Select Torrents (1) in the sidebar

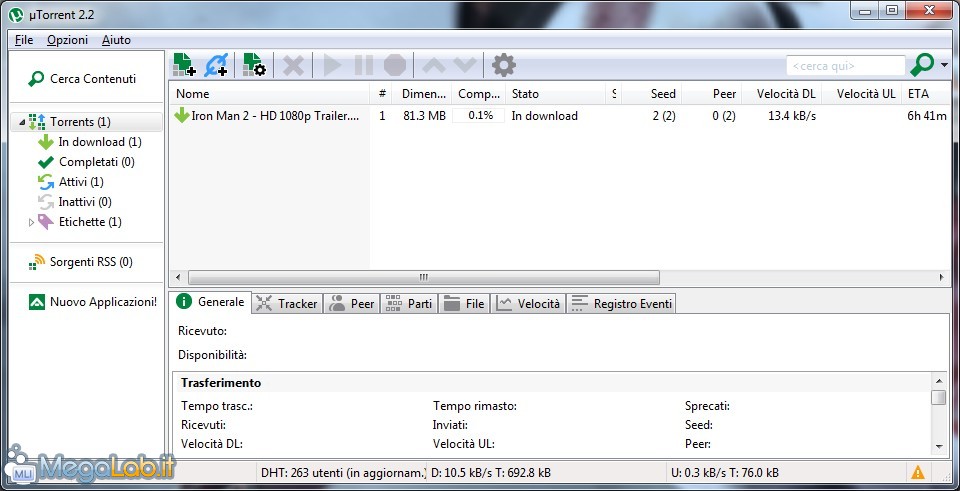(x=80, y=122)
